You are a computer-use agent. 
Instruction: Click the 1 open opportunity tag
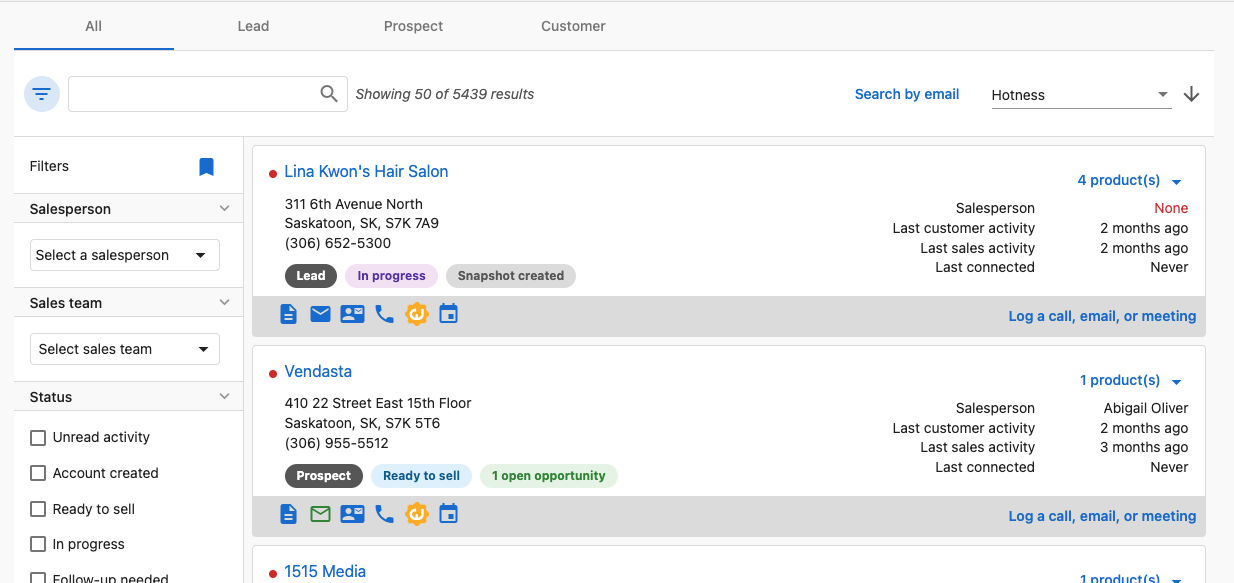(x=549, y=476)
